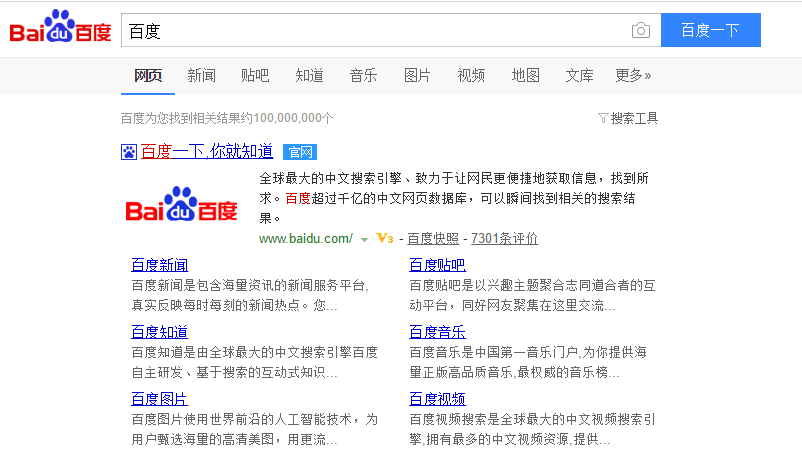Open the 地图 tab
This screenshot has width=802, height=456.
(x=525, y=76)
